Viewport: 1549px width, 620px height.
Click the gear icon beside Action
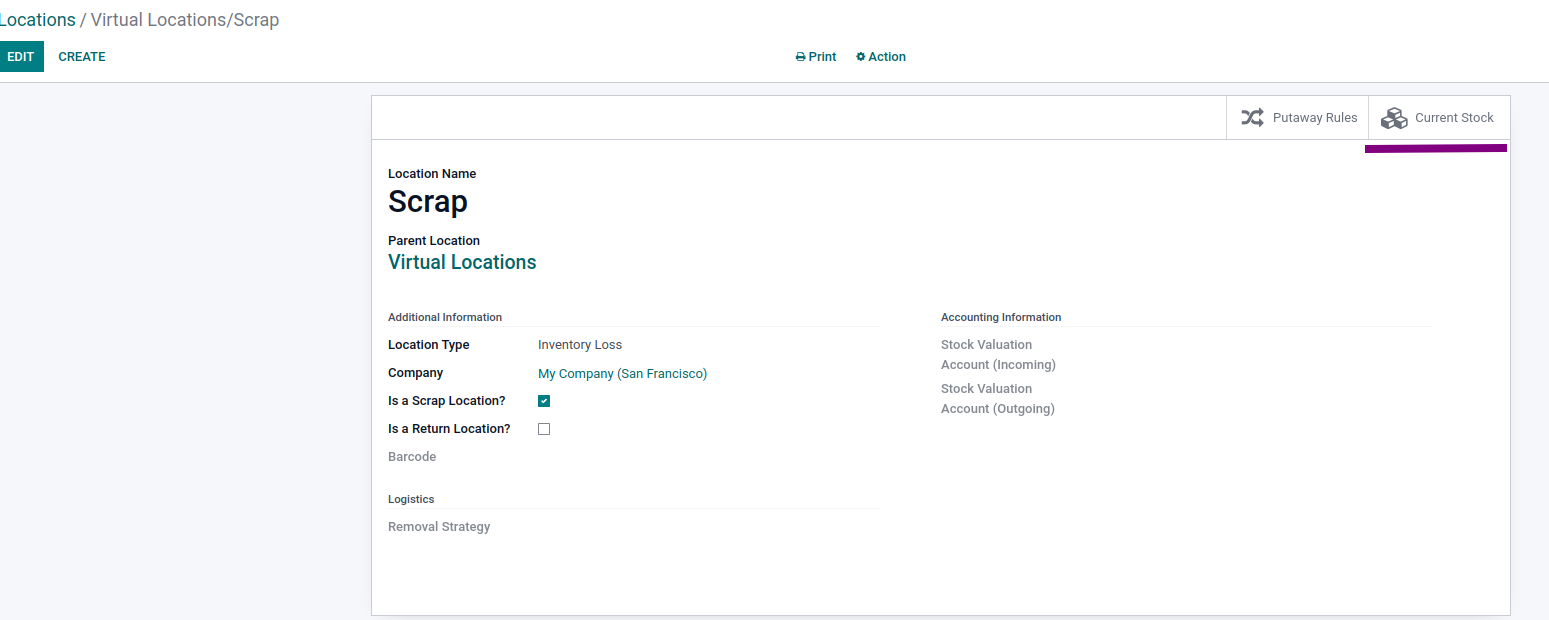click(861, 57)
